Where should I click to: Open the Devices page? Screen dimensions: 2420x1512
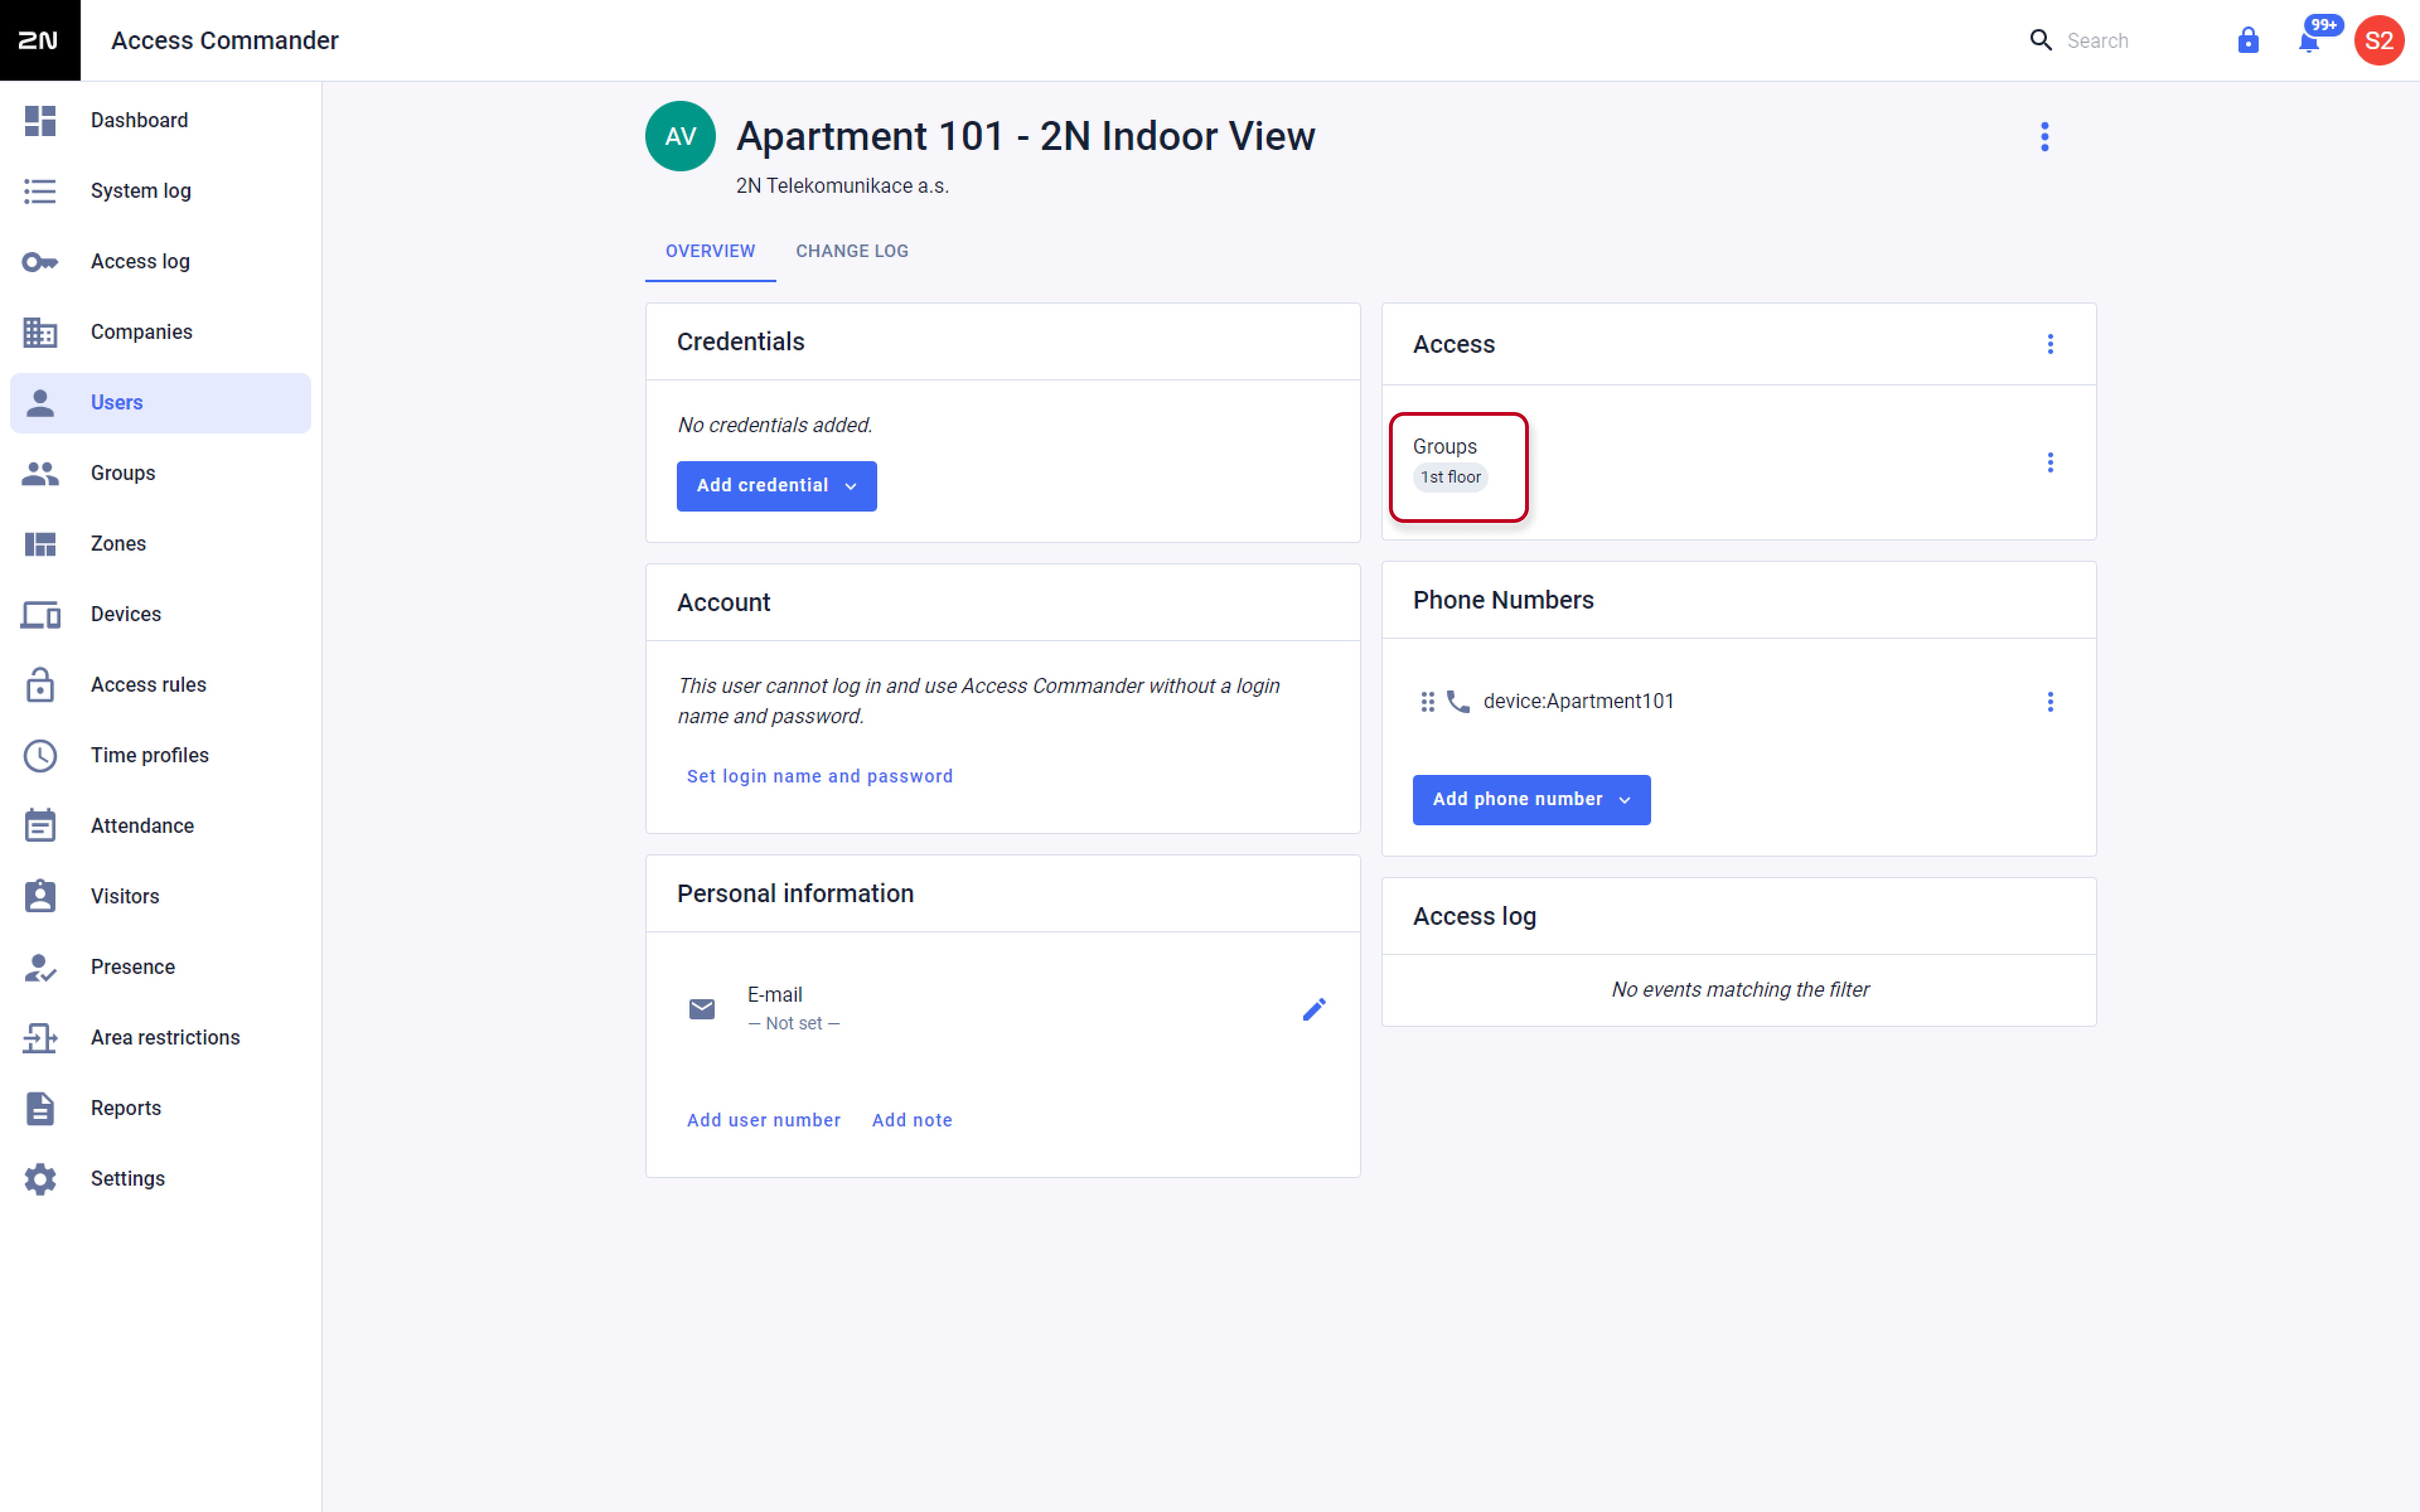tap(160, 615)
